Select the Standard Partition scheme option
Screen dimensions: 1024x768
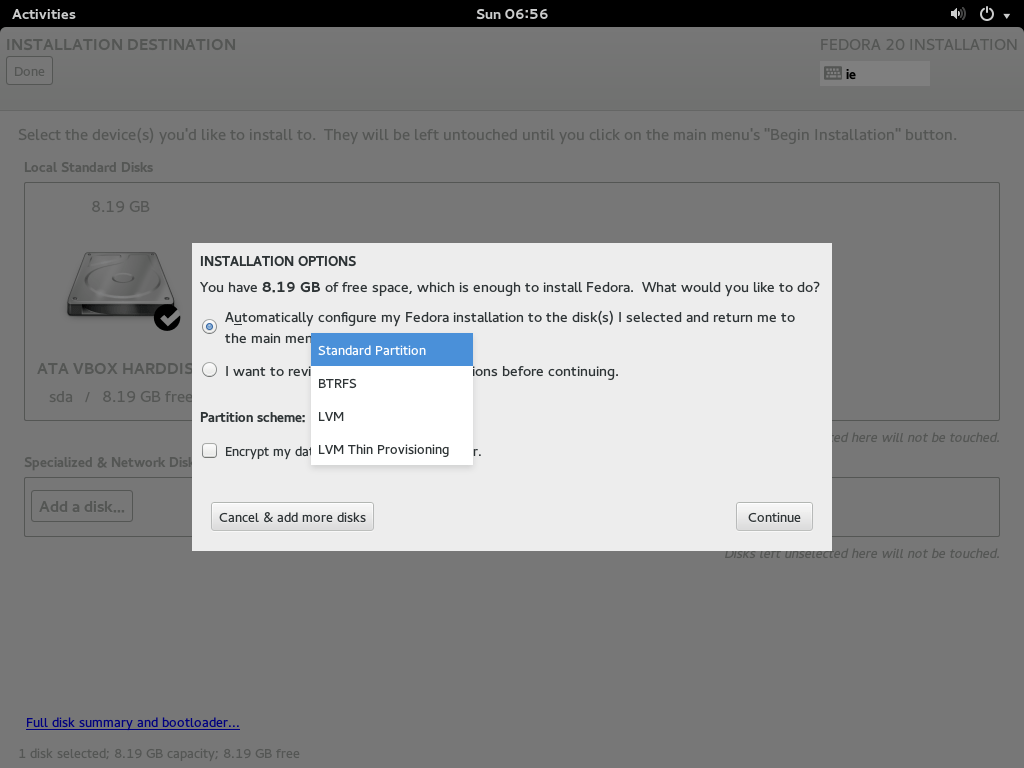pyautogui.click(x=392, y=350)
